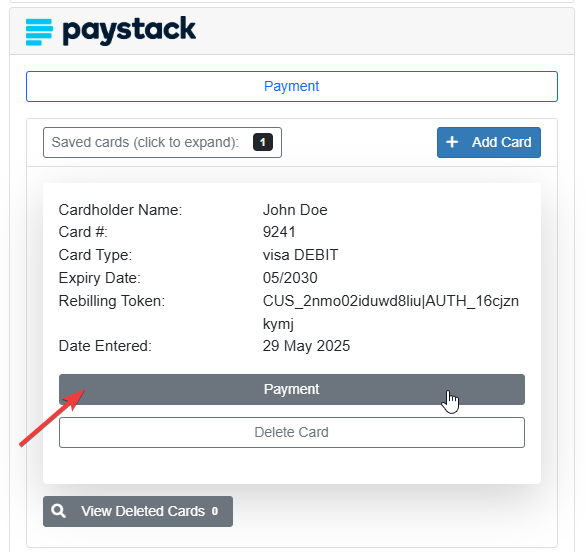The height and width of the screenshot is (552, 586).
Task: Click the cardholder name John Doe
Action: [295, 210]
